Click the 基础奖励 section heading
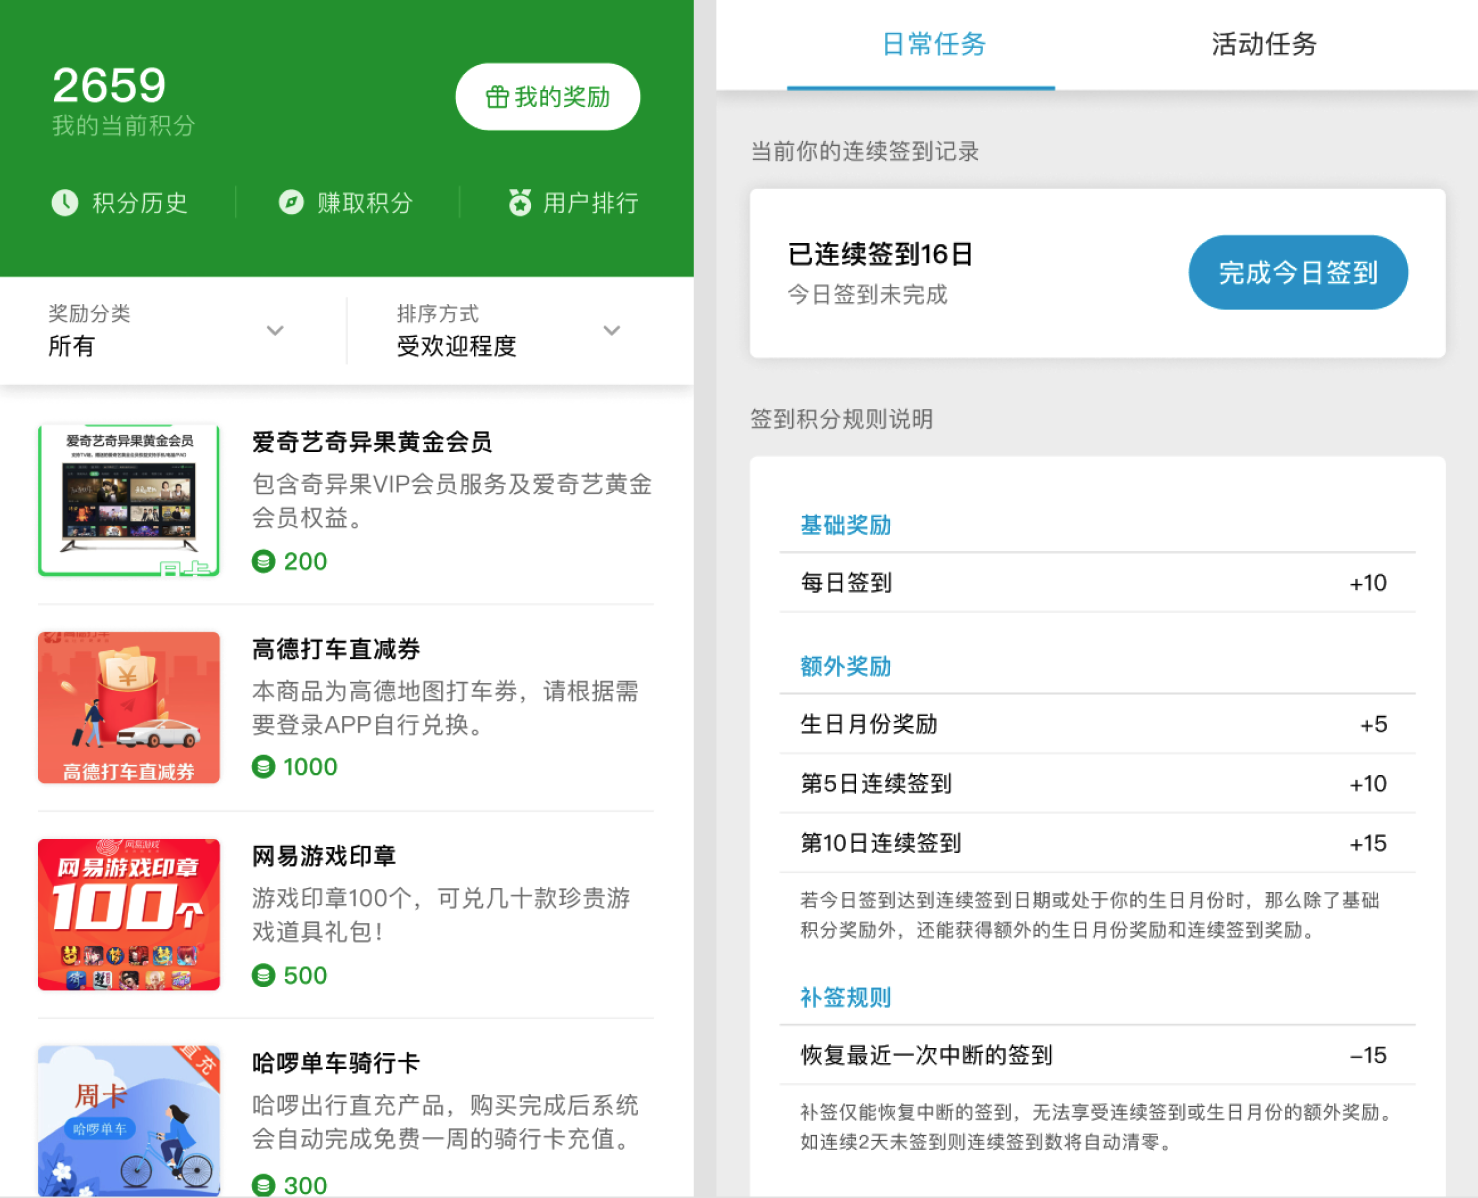1478x1198 pixels. point(845,525)
